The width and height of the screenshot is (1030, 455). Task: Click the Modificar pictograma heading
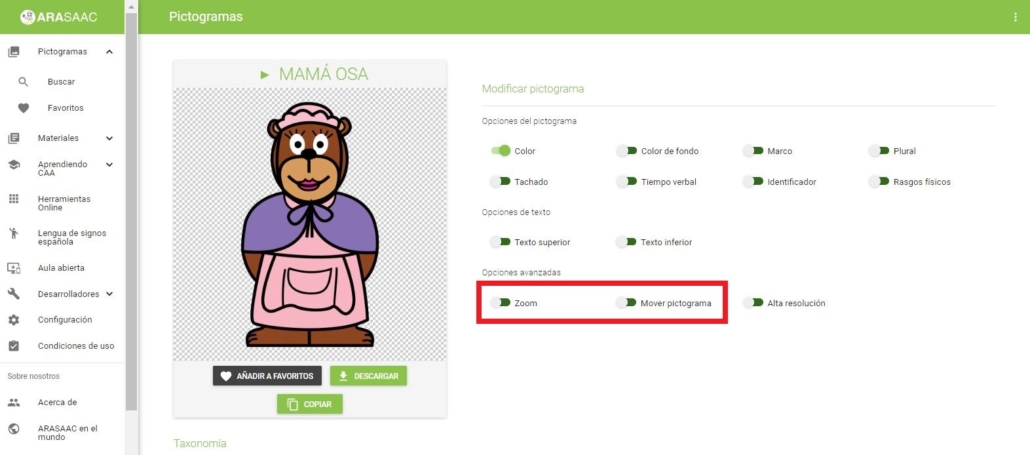point(533,89)
